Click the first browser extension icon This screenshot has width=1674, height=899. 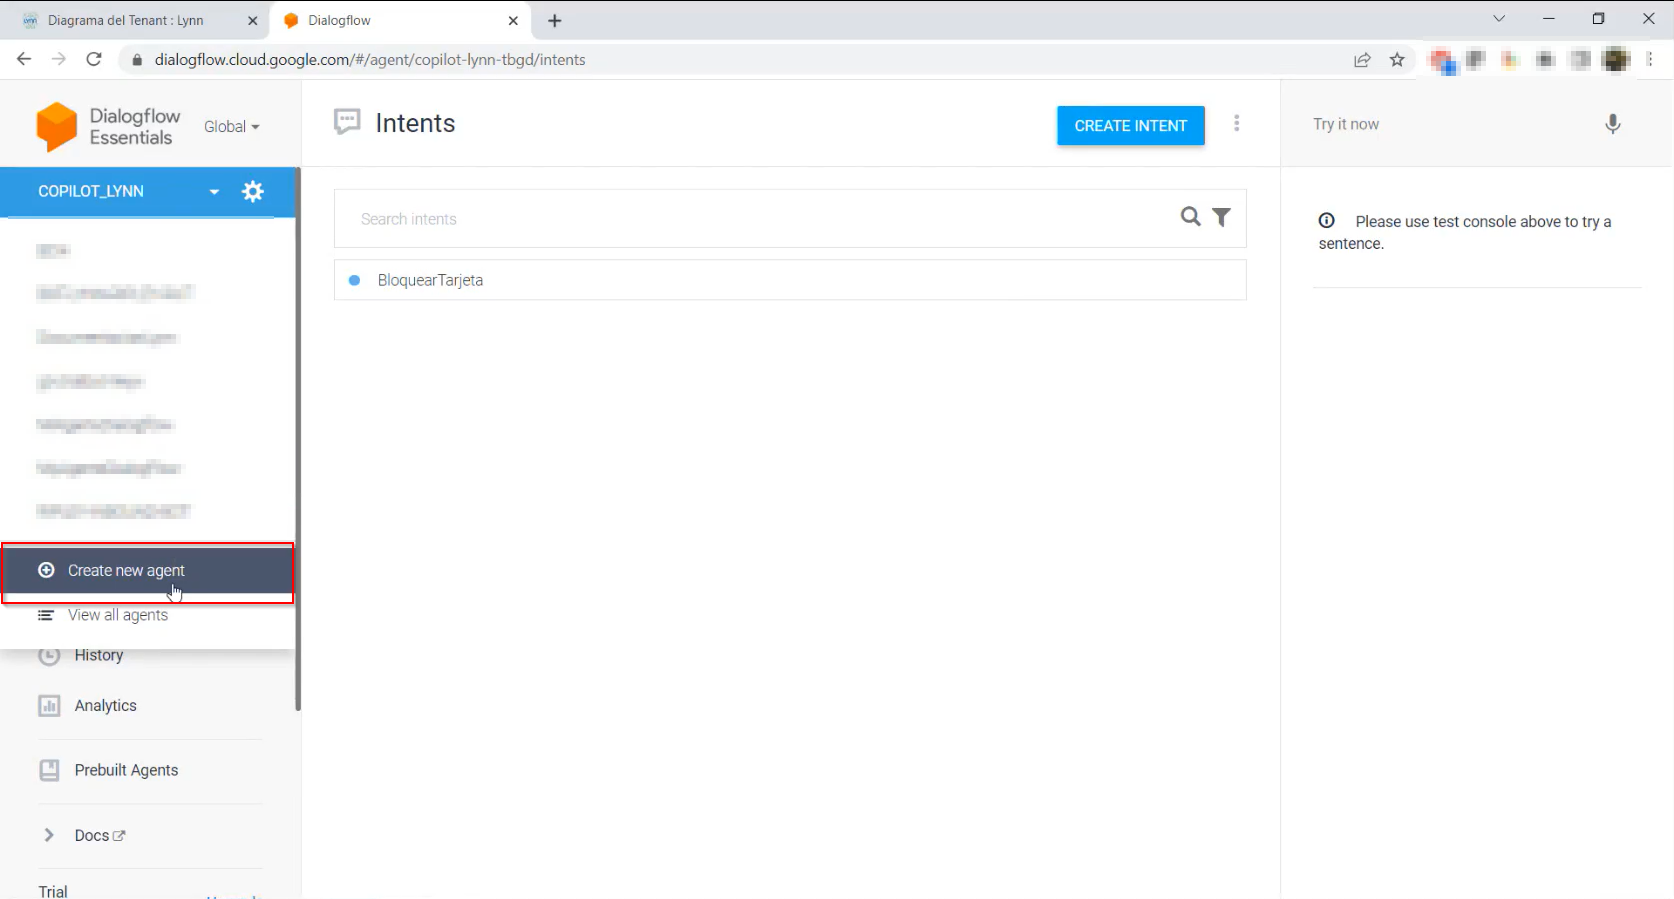point(1442,61)
